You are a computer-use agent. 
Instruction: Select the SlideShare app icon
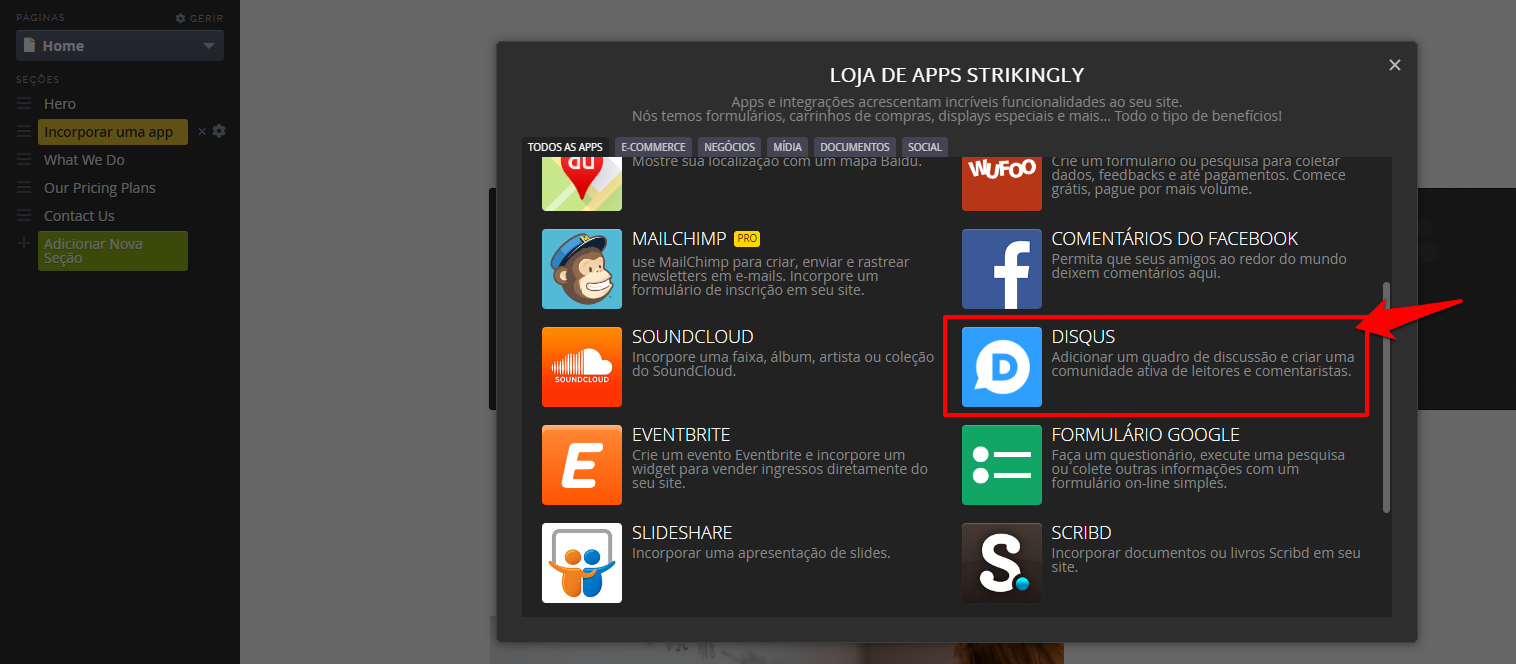tap(582, 563)
